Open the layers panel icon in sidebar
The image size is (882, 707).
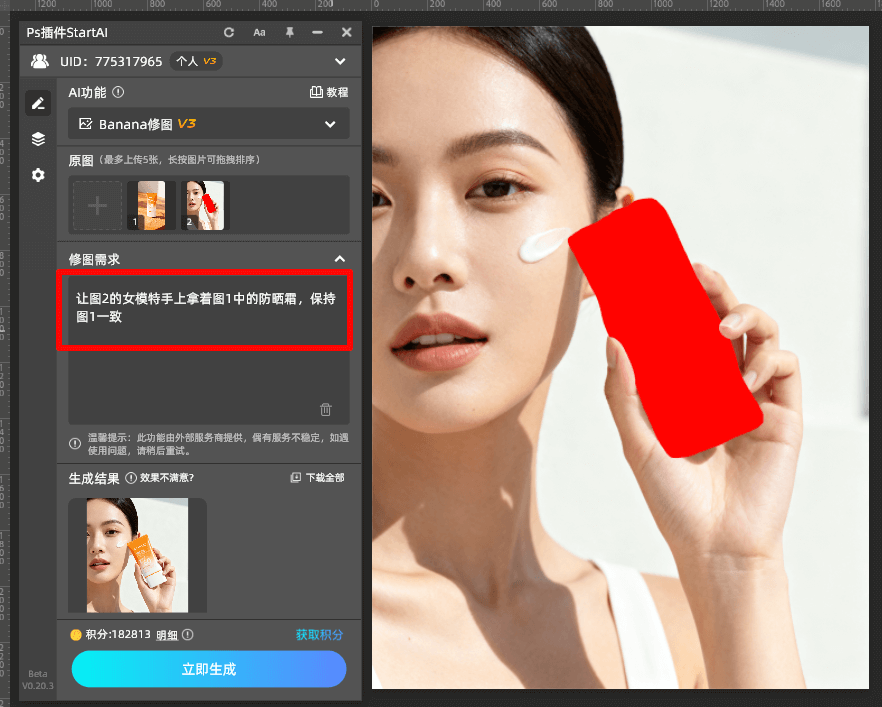[38, 139]
